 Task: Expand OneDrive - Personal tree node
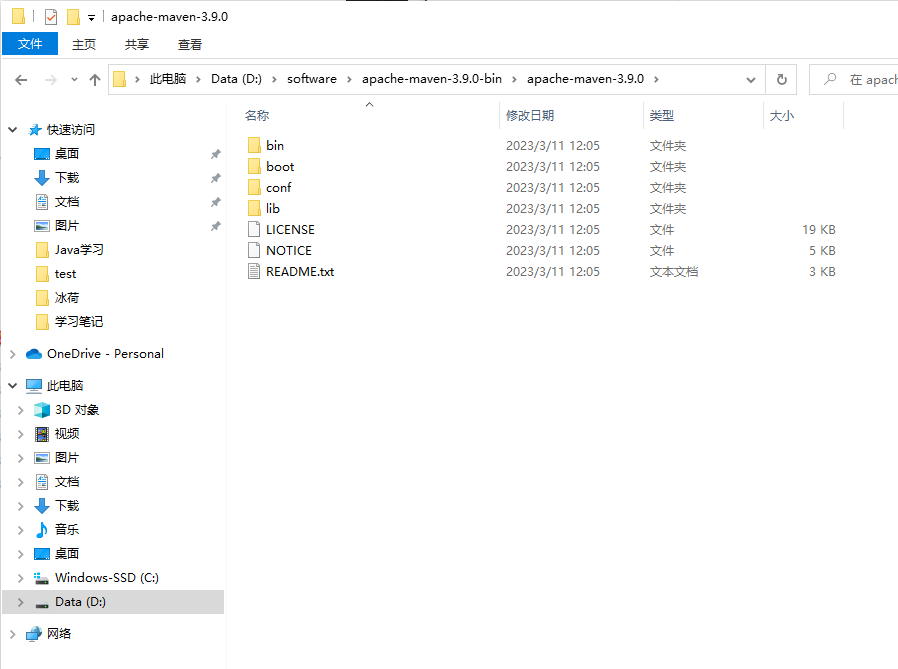pyautogui.click(x=13, y=355)
